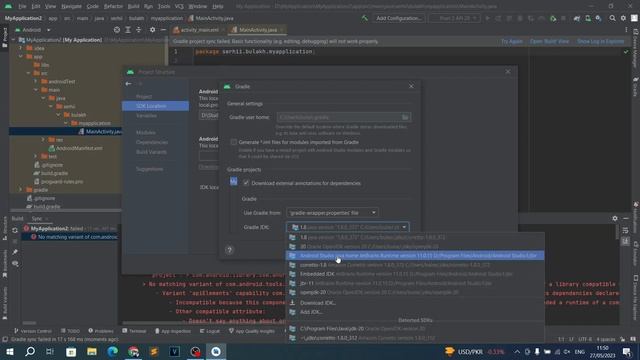Open Windows Start menu
This screenshot has height=360, width=640.
pos(9,351)
